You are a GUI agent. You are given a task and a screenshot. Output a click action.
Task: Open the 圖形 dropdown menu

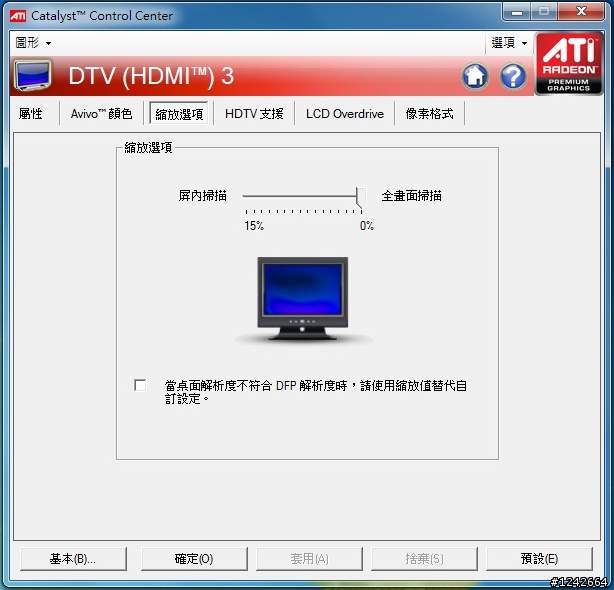[x=33, y=42]
